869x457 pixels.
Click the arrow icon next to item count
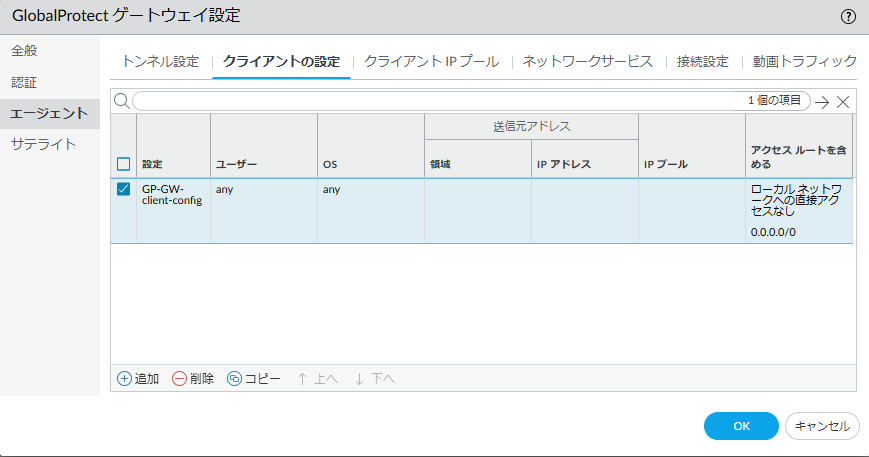coord(822,102)
